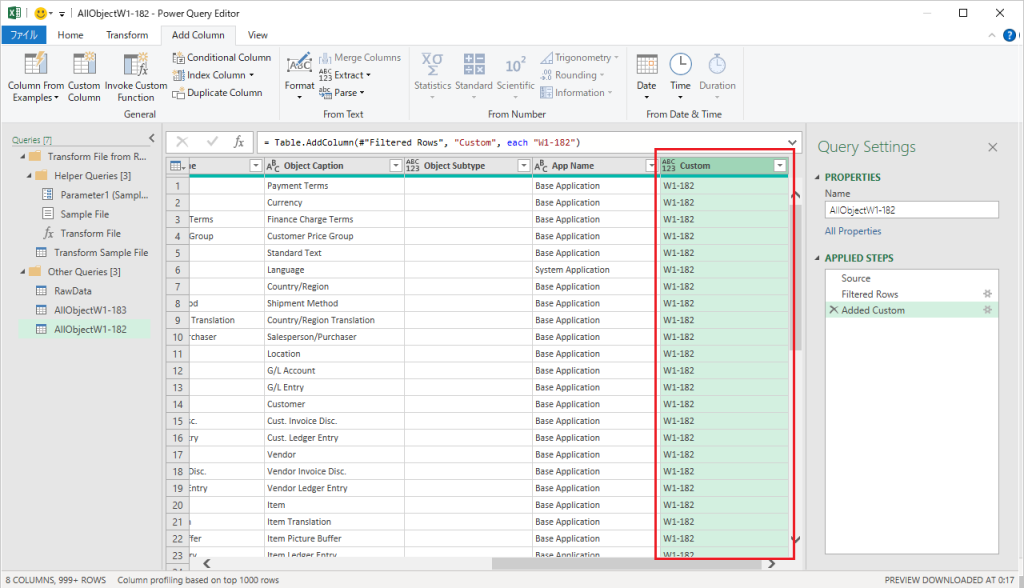Click the Duration icon
This screenshot has height=588, width=1024.
[x=717, y=77]
